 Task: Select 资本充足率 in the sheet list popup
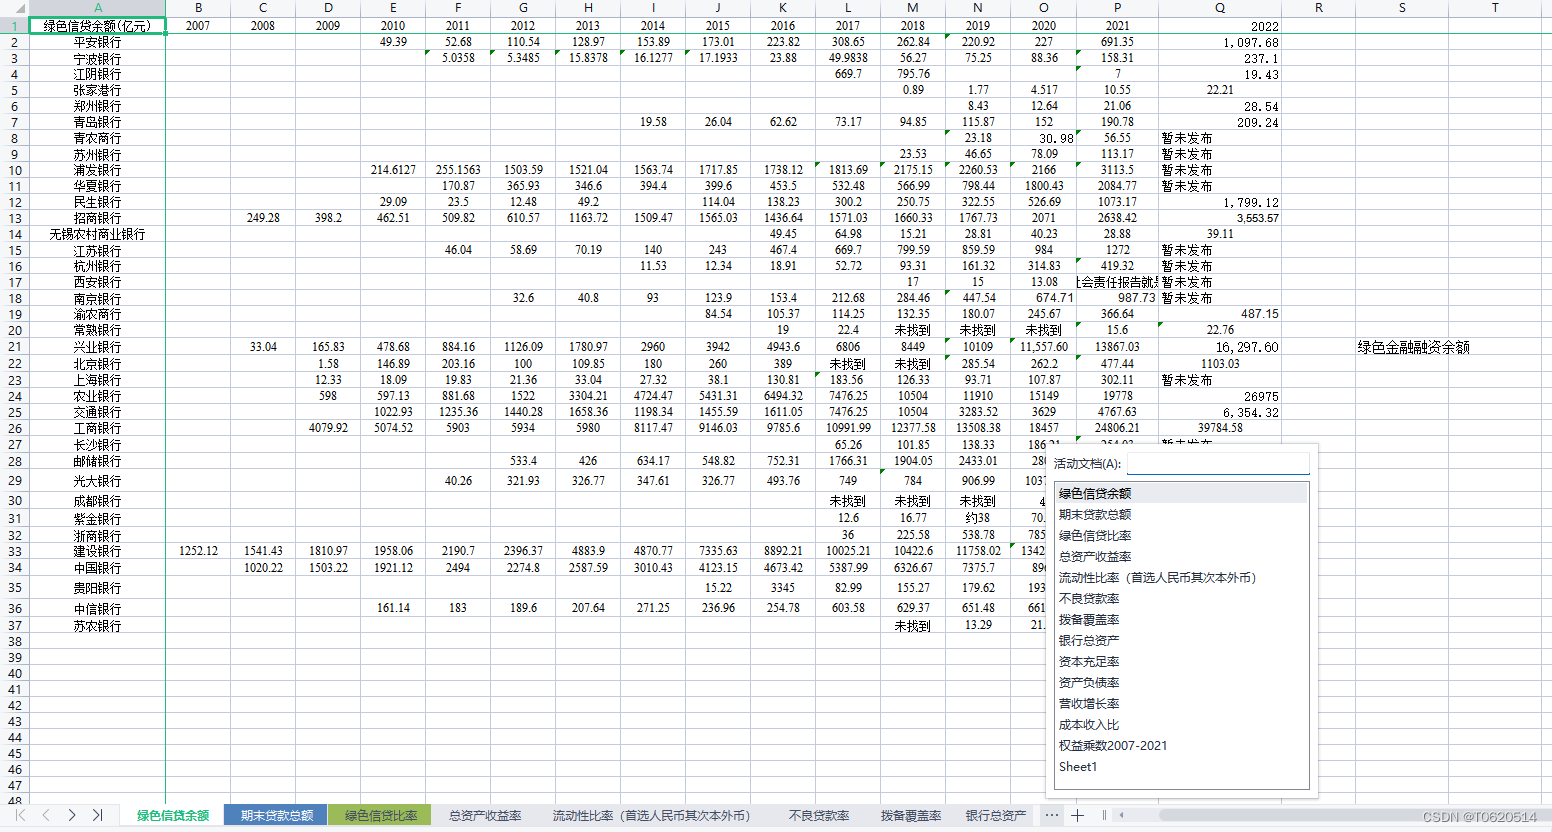tap(1181, 661)
